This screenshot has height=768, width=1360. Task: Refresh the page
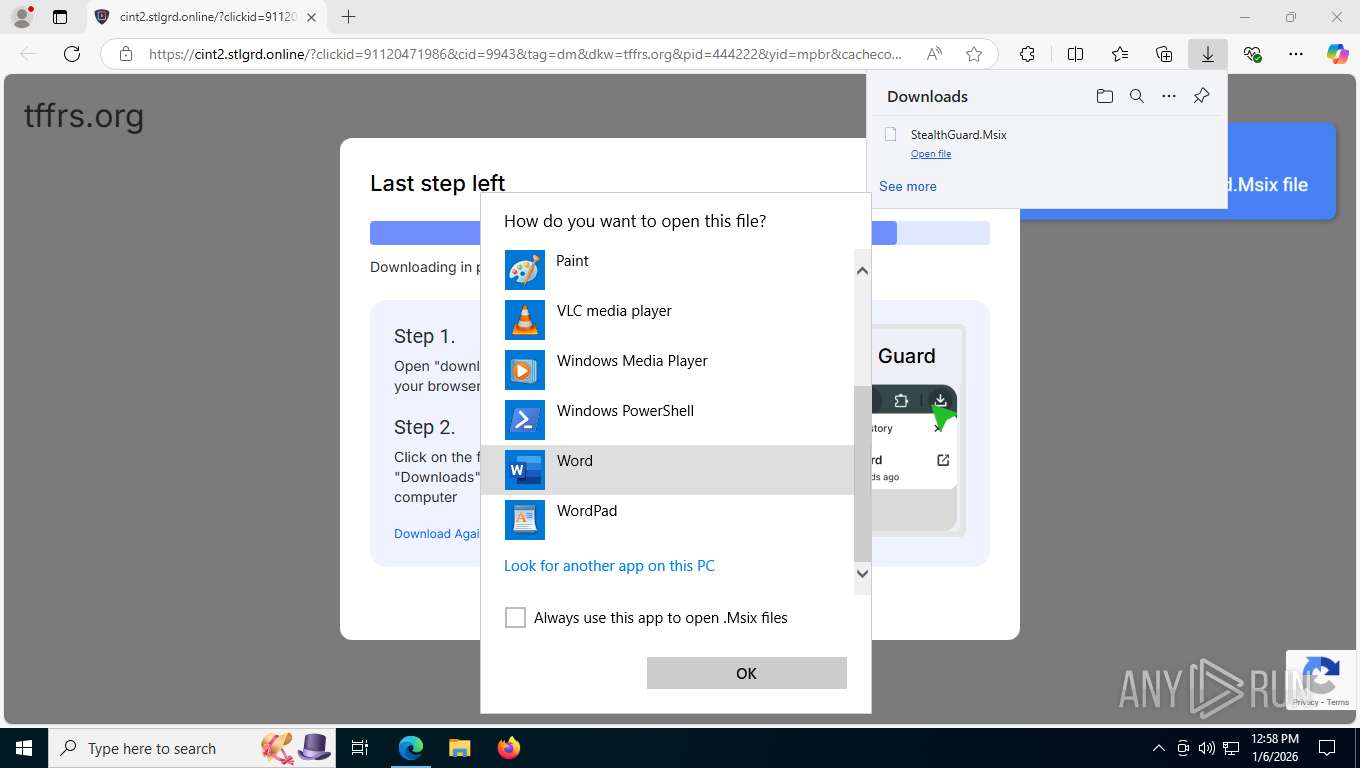coord(72,54)
